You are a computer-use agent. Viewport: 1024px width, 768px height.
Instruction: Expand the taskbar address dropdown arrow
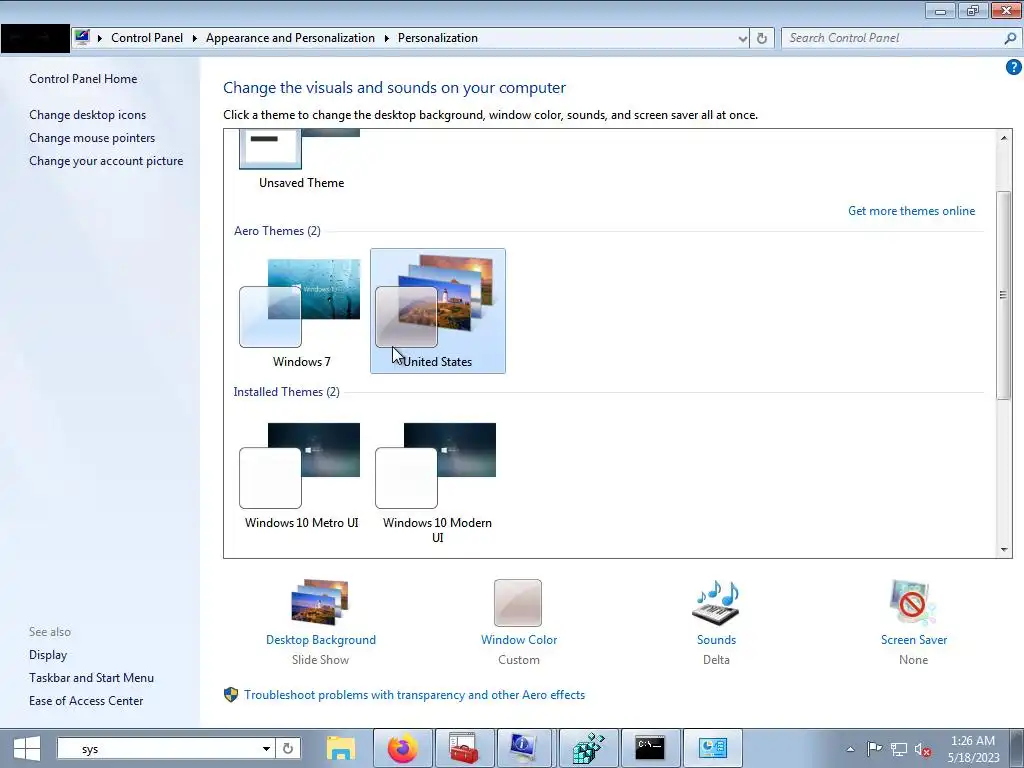coord(266,748)
